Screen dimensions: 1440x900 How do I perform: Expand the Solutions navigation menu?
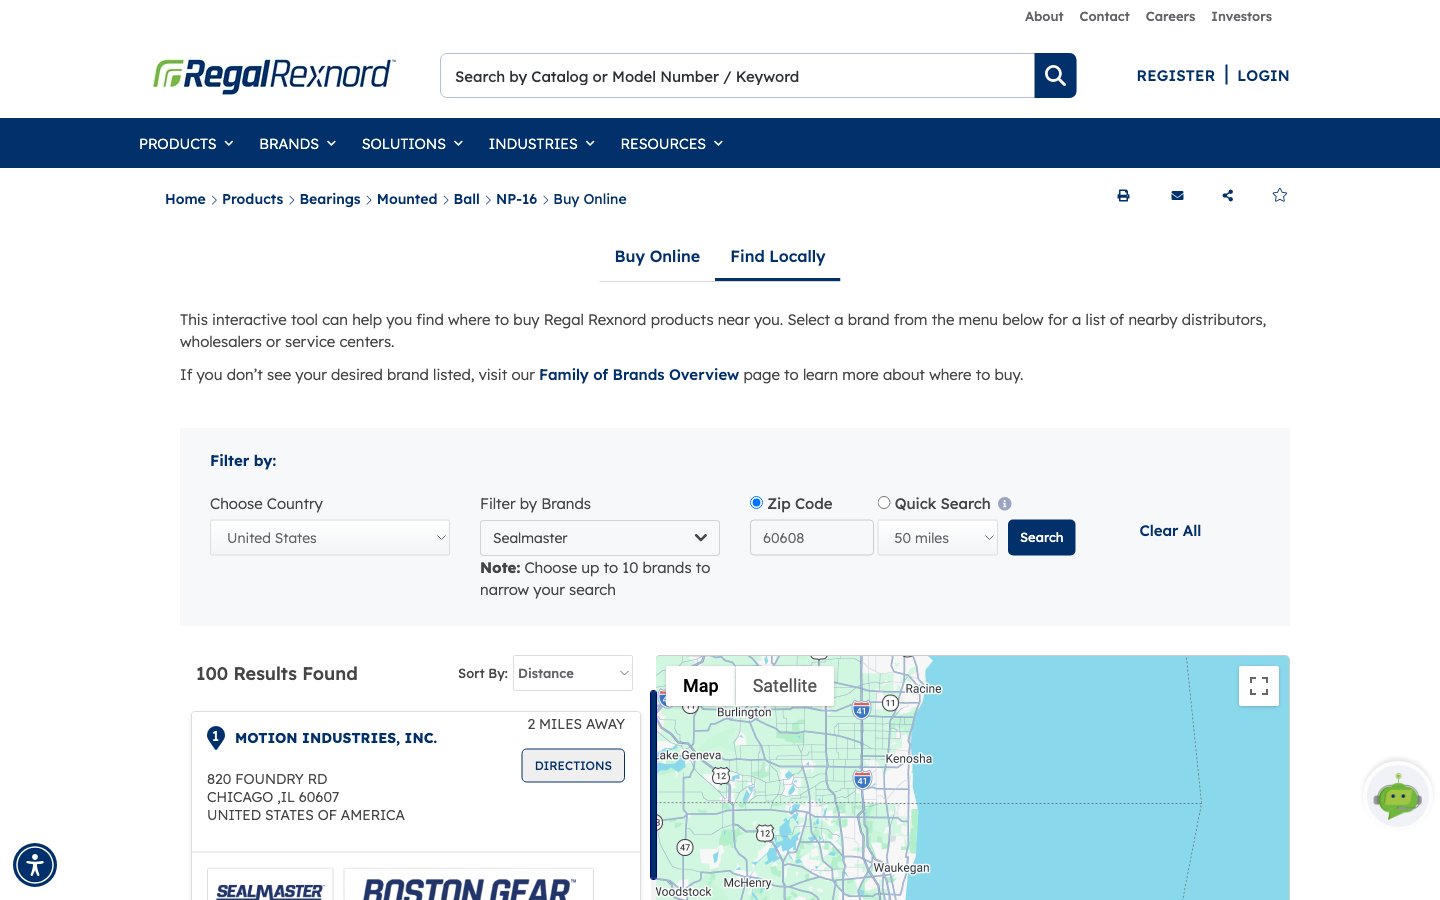tap(412, 144)
